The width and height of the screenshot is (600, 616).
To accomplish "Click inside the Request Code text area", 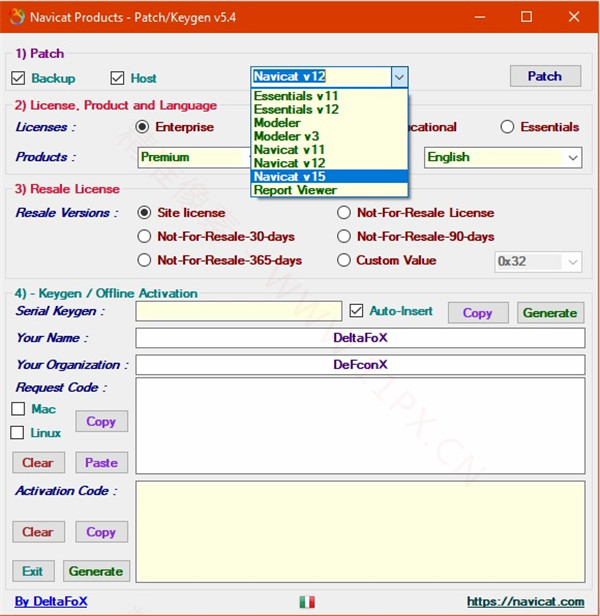I will click(360, 426).
